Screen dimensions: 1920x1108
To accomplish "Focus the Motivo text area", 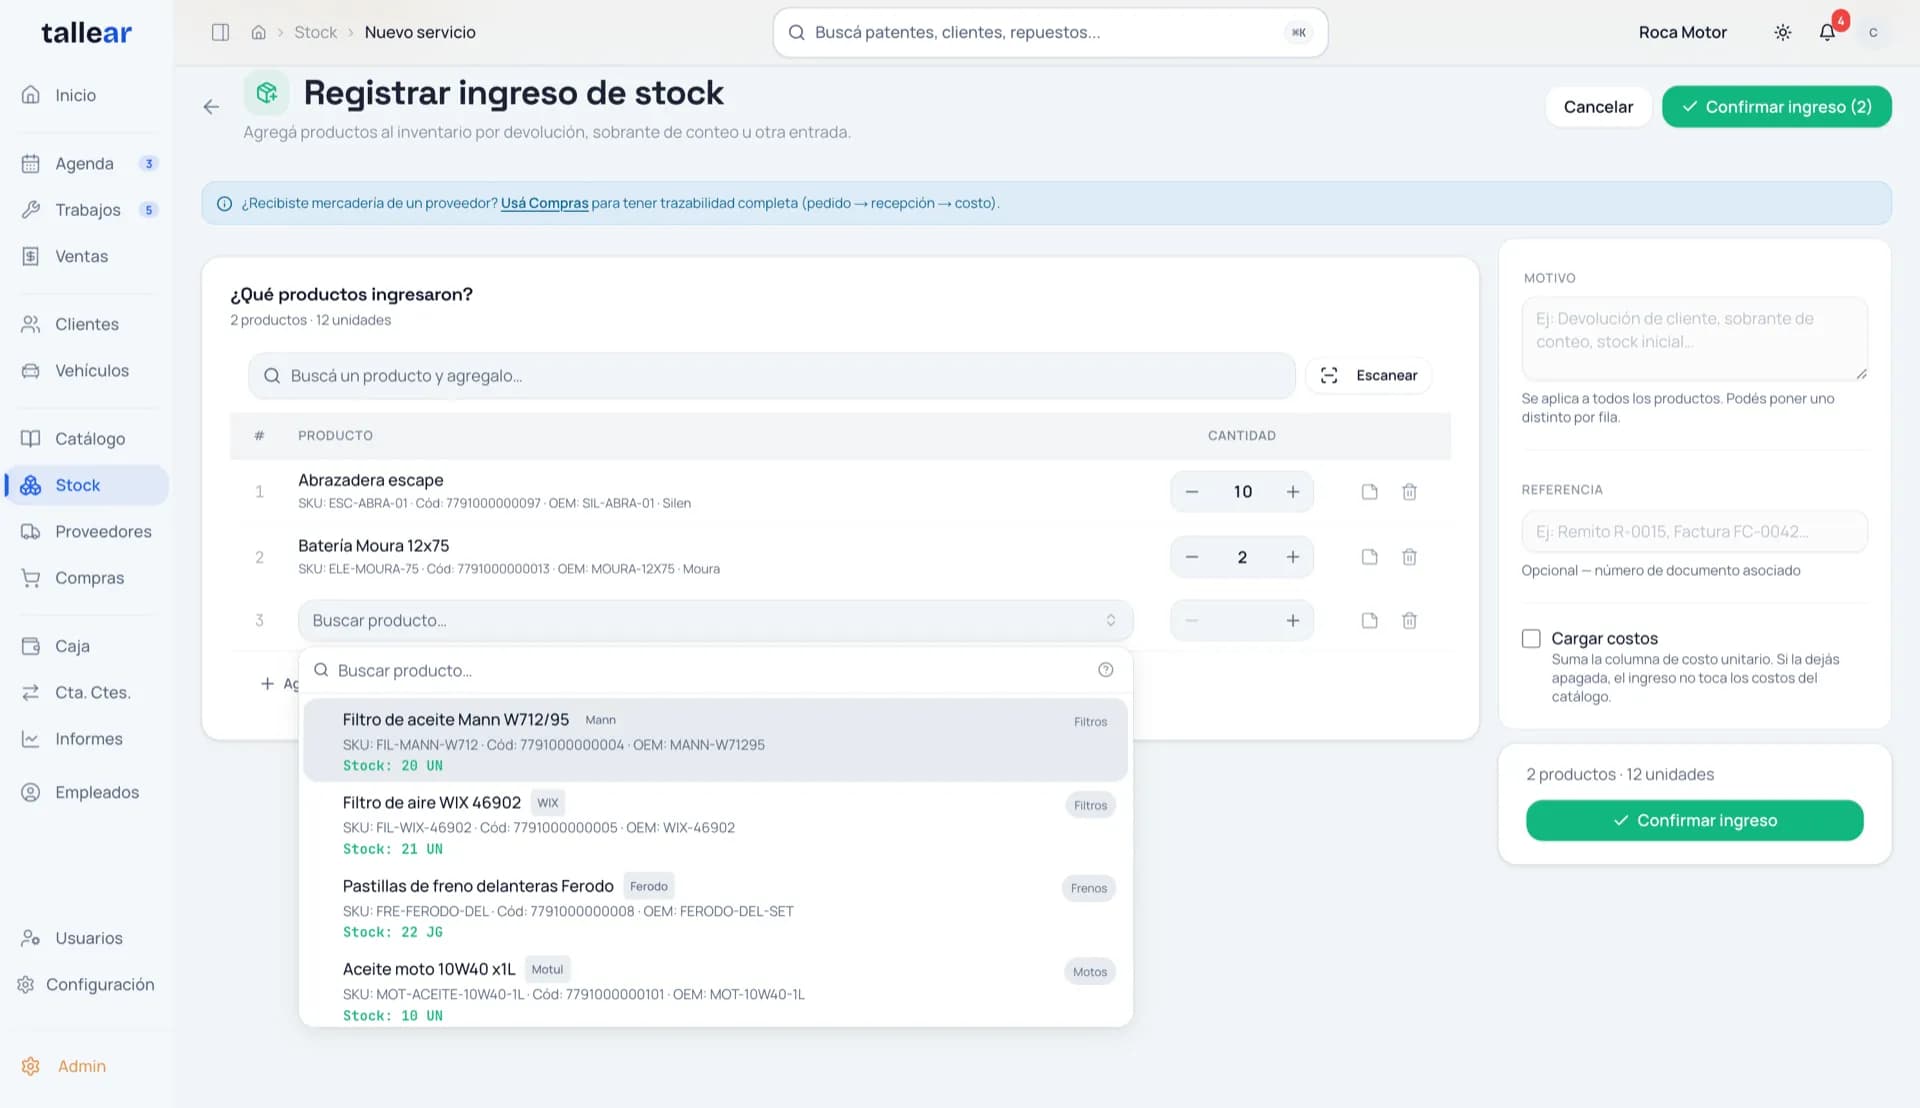I will click(x=1694, y=338).
